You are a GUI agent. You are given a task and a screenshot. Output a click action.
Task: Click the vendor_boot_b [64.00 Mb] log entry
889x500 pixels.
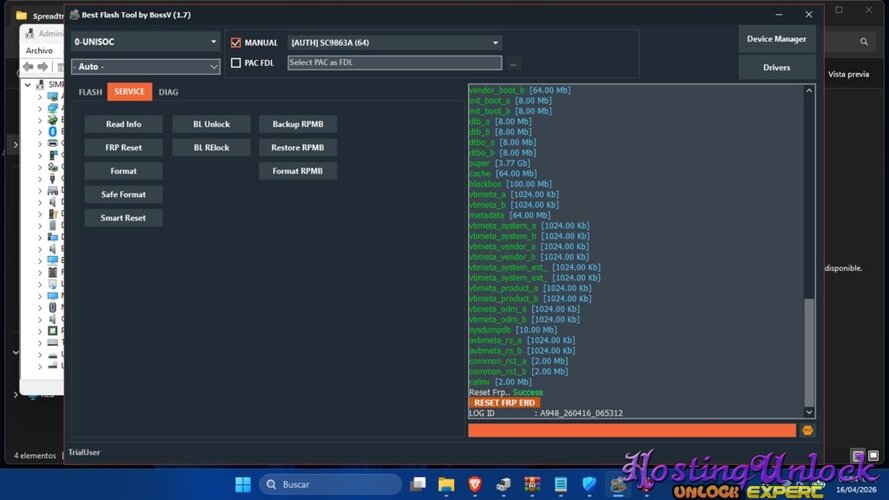(520, 90)
